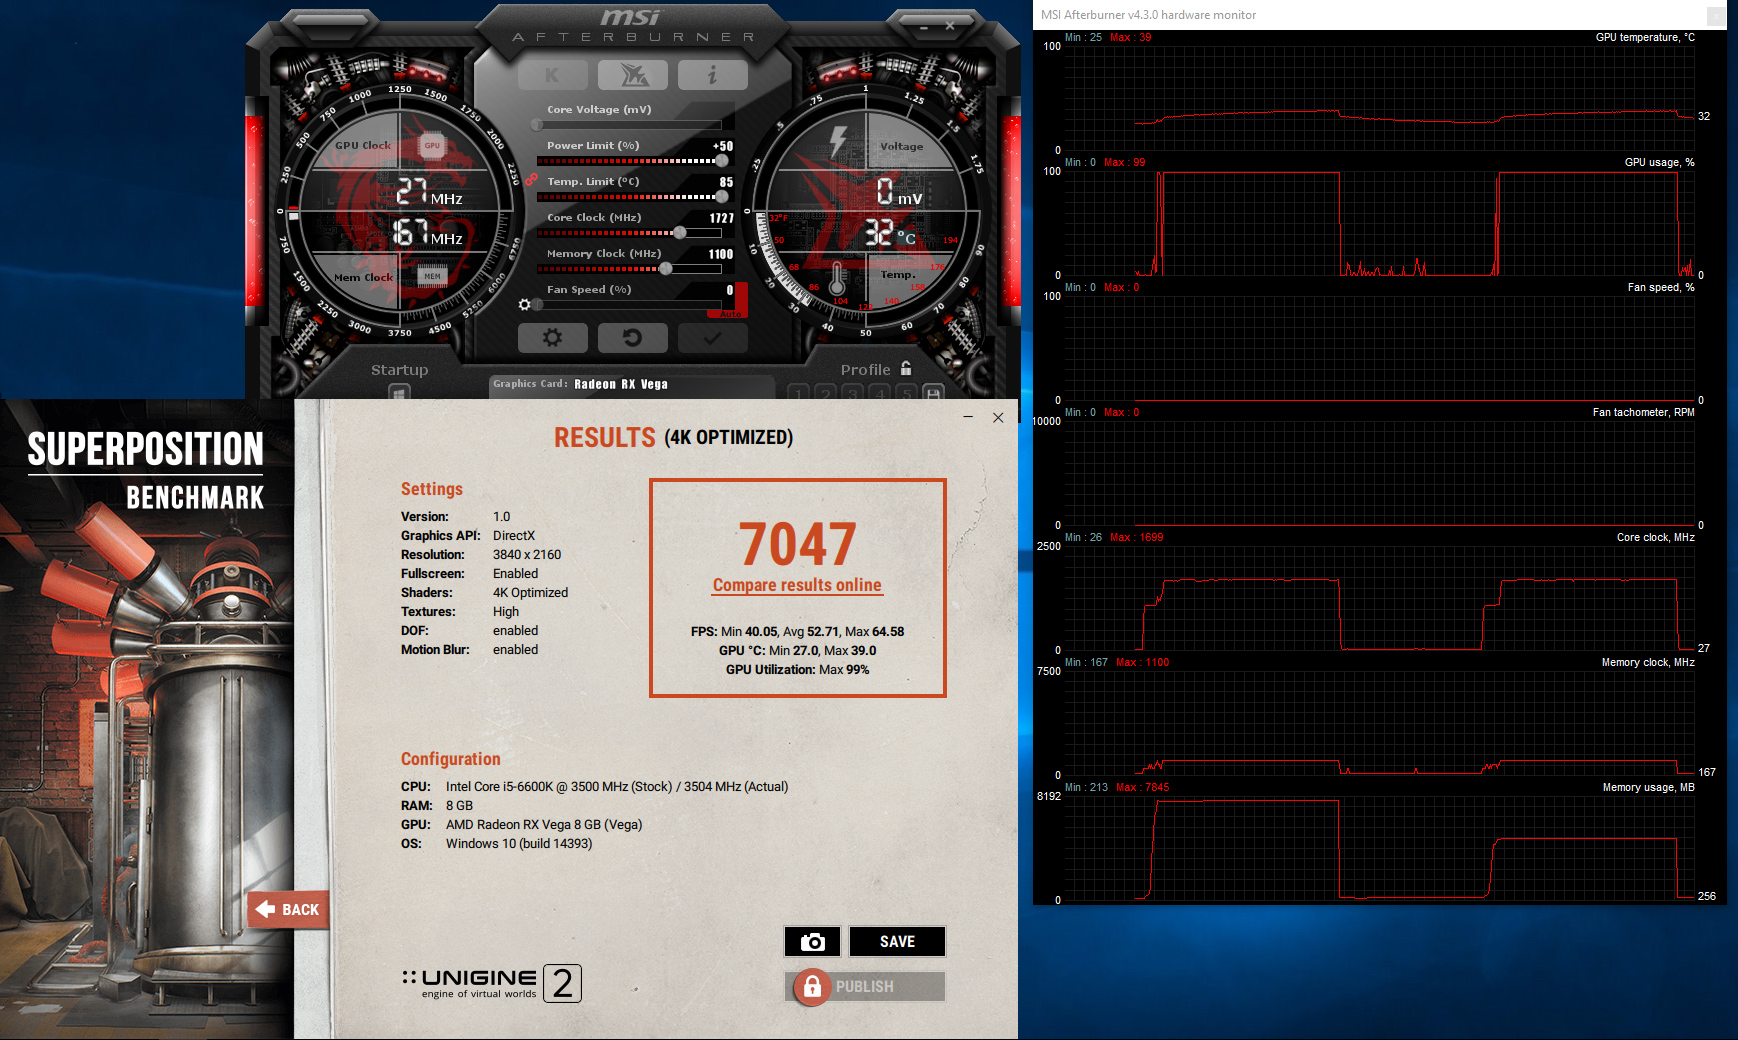This screenshot has width=1738, height=1040.
Task: Click the Temp. Limit slider handle
Action: (x=722, y=197)
